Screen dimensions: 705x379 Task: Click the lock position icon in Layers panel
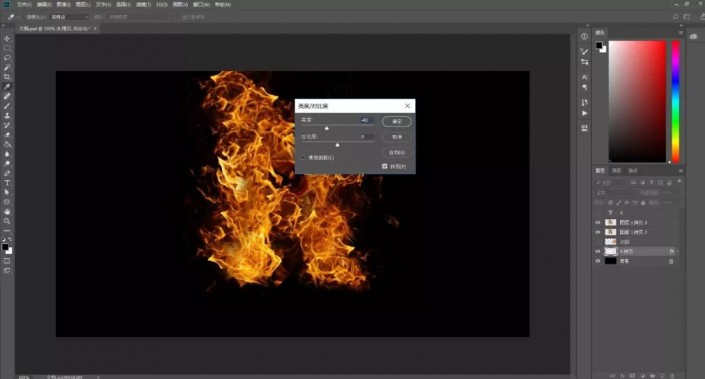(627, 203)
